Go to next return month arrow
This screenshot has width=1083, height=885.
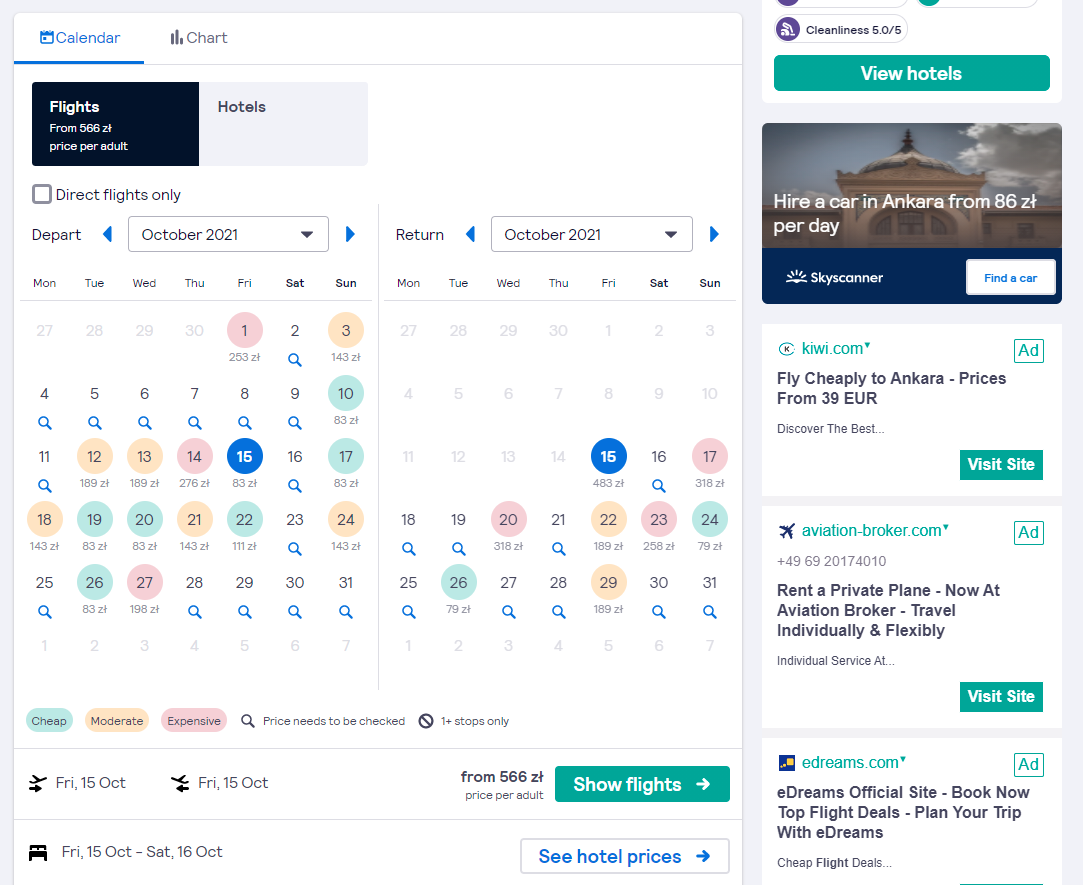coord(714,234)
